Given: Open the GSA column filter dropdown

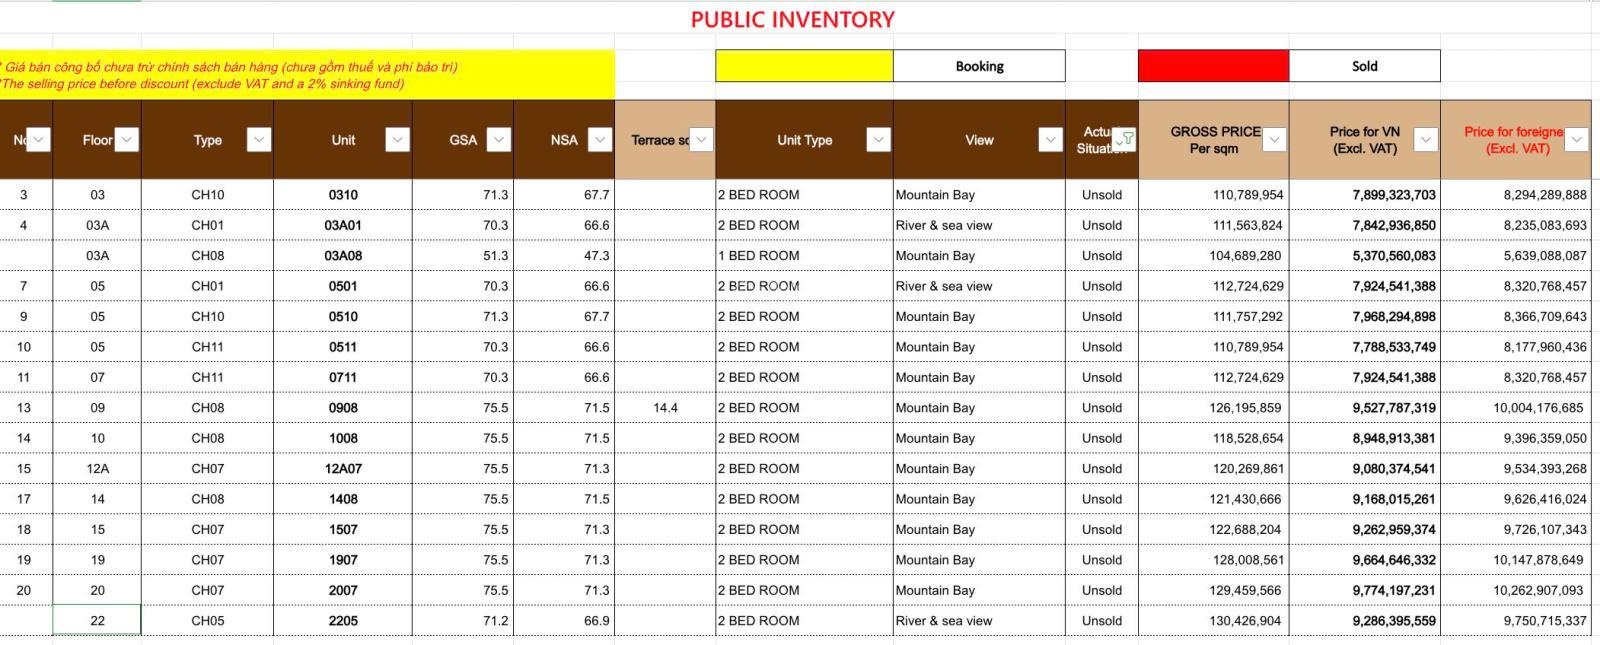Looking at the screenshot, I should pos(499,140).
